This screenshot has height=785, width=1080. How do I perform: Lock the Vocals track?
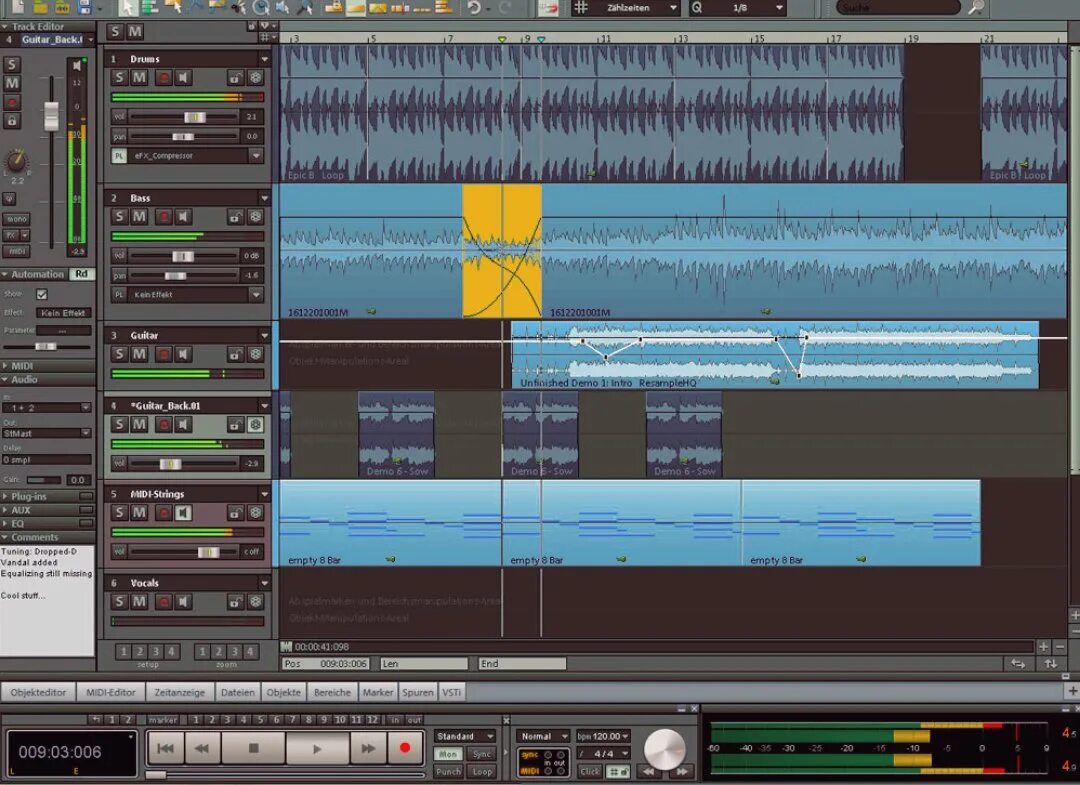click(x=235, y=602)
